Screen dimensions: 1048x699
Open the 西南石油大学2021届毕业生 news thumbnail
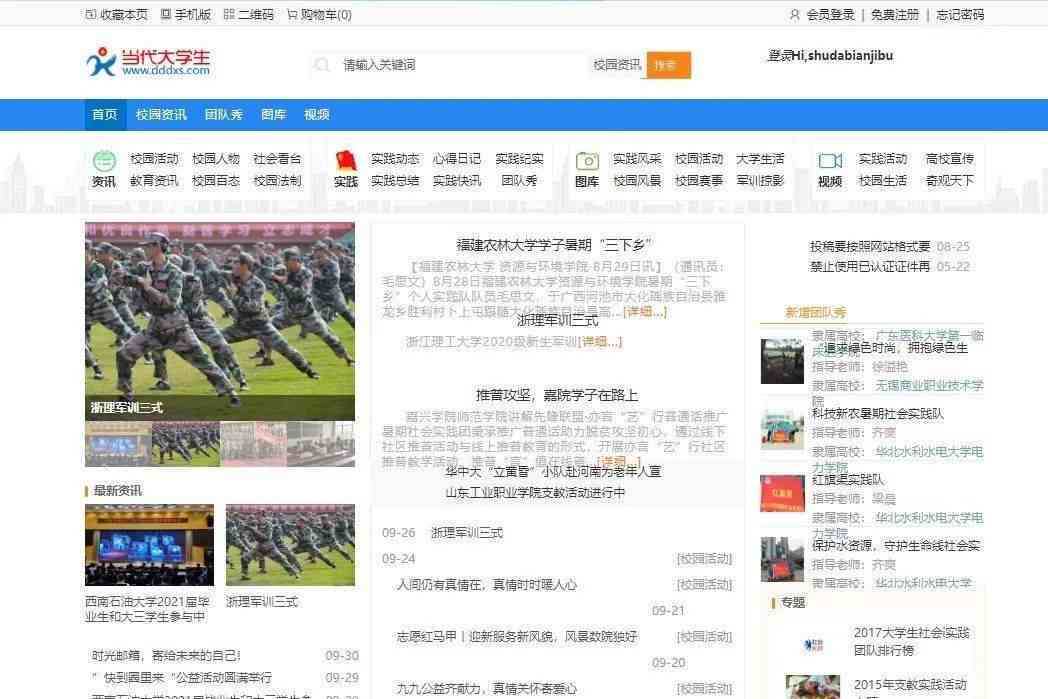(150, 545)
